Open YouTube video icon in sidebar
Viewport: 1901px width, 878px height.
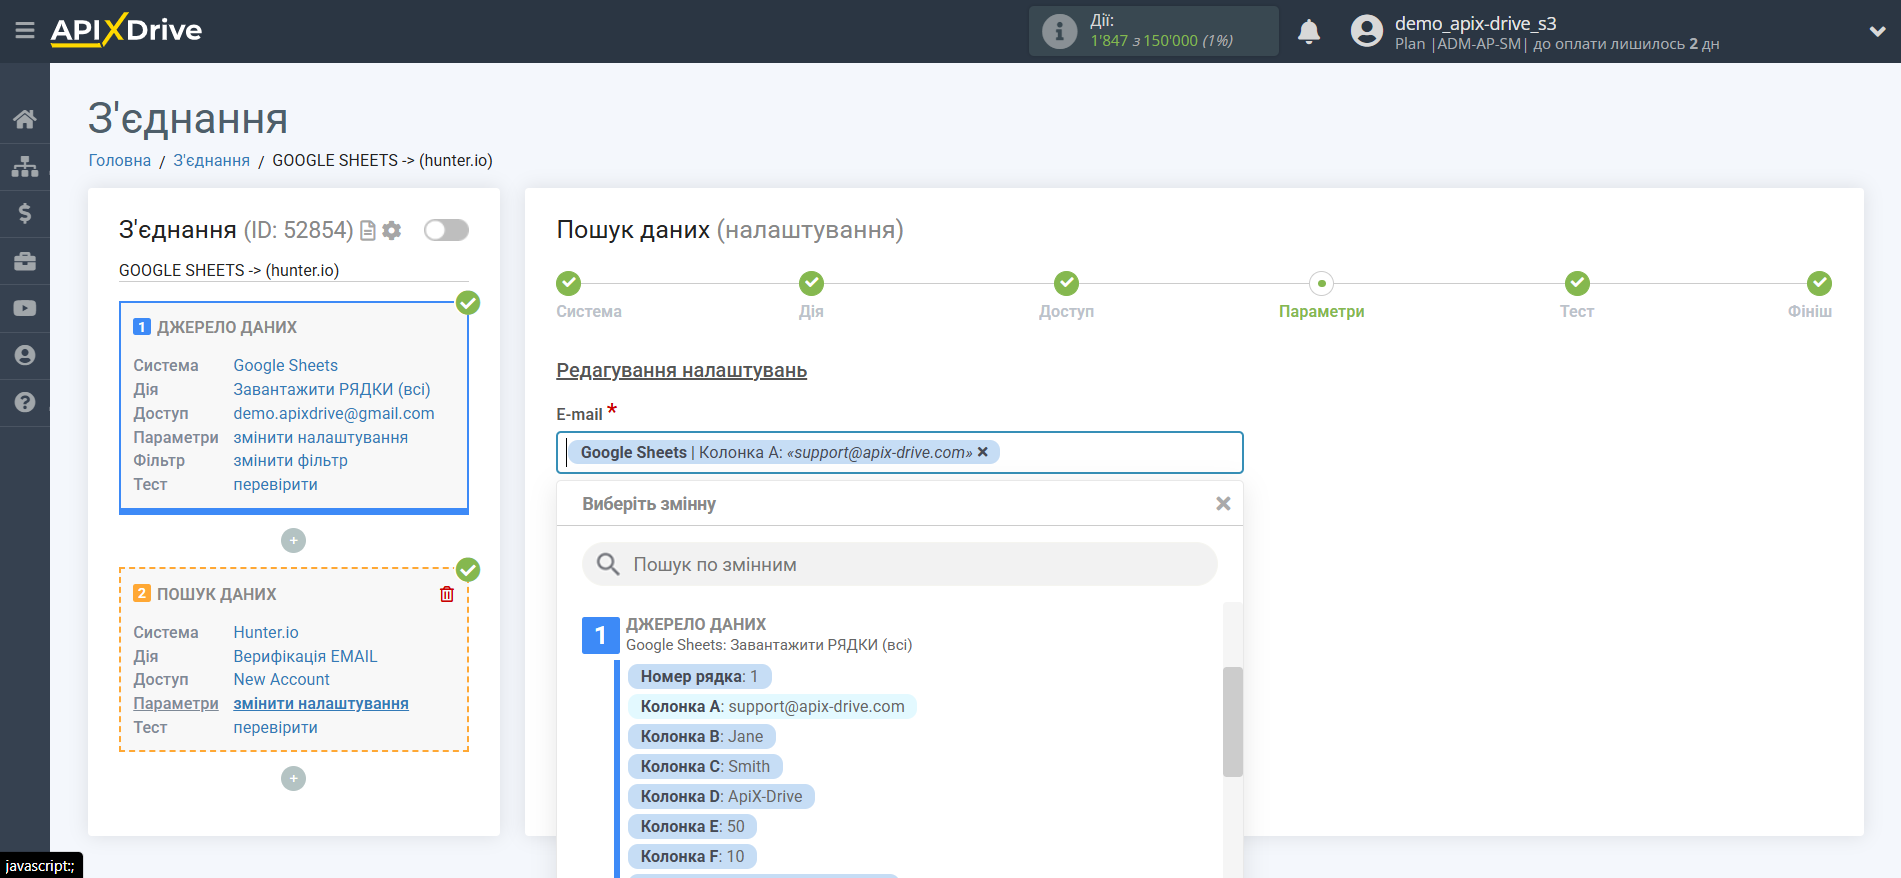tap(25, 308)
